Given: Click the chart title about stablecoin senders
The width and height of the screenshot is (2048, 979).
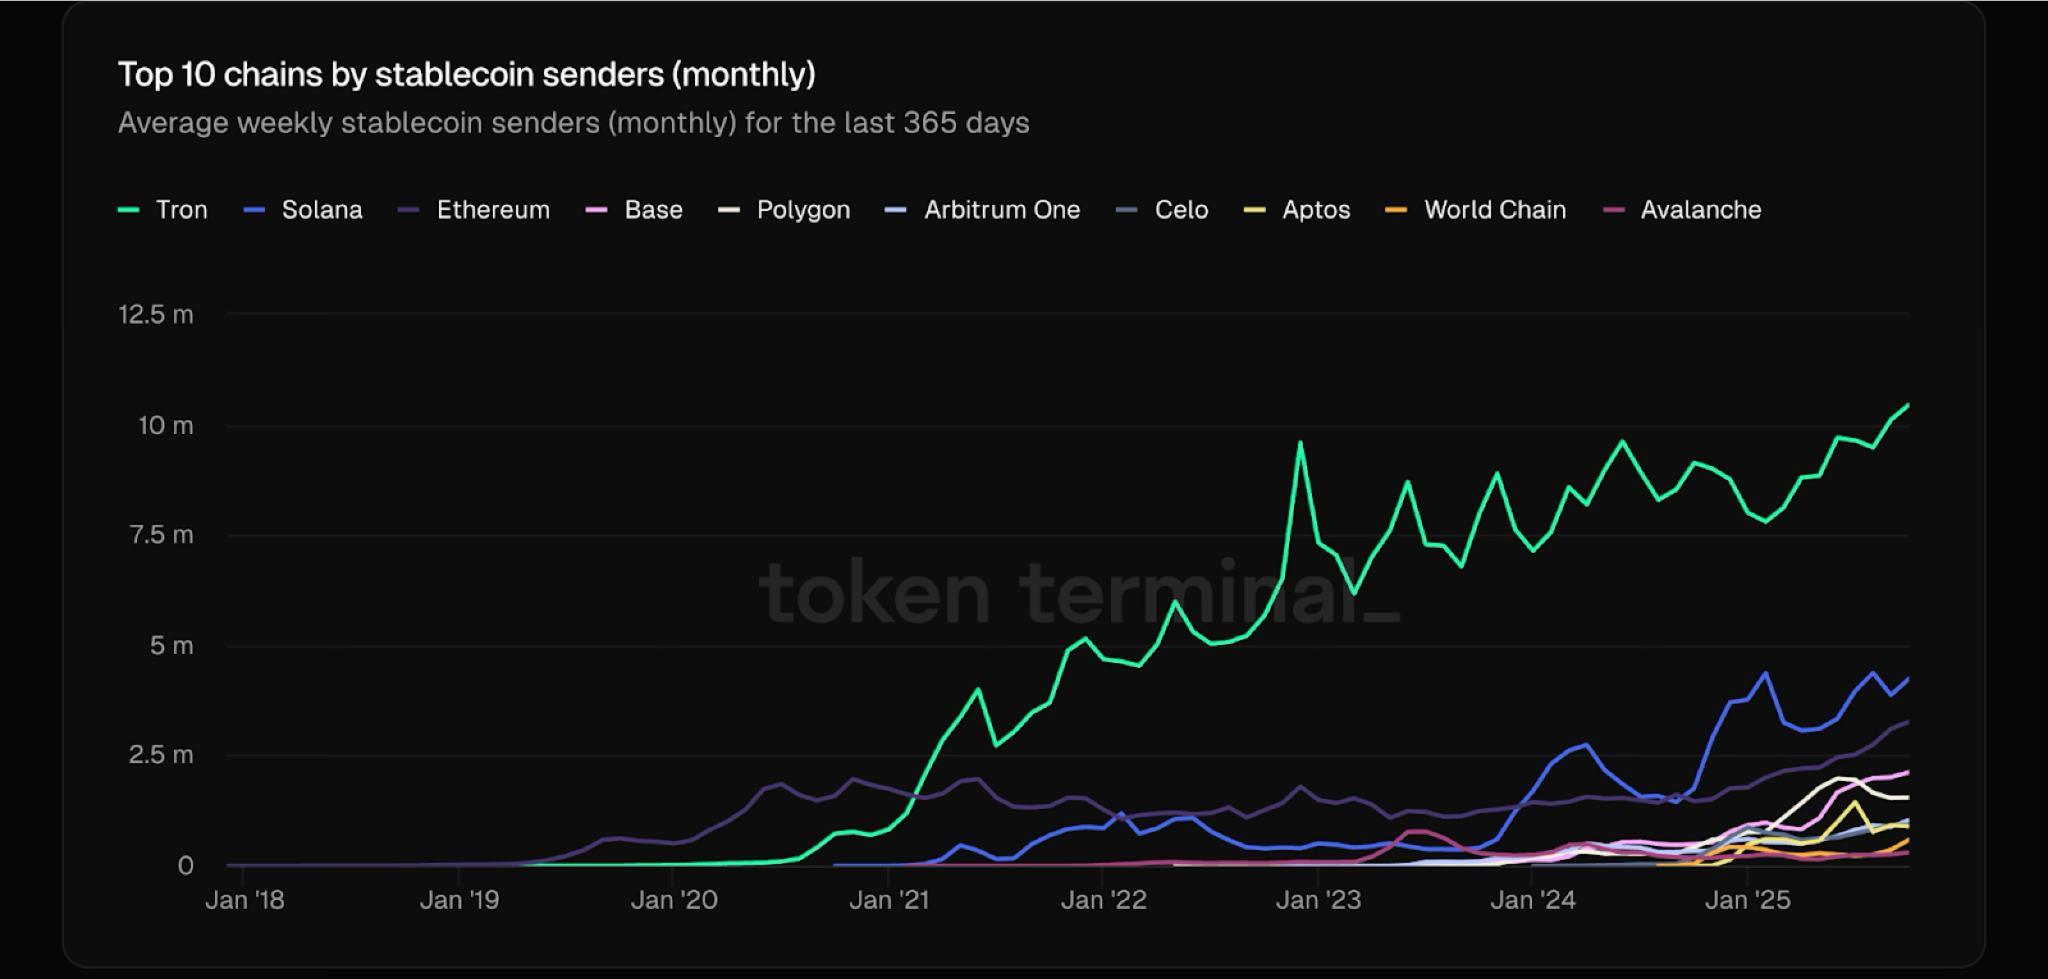Looking at the screenshot, I should [466, 74].
